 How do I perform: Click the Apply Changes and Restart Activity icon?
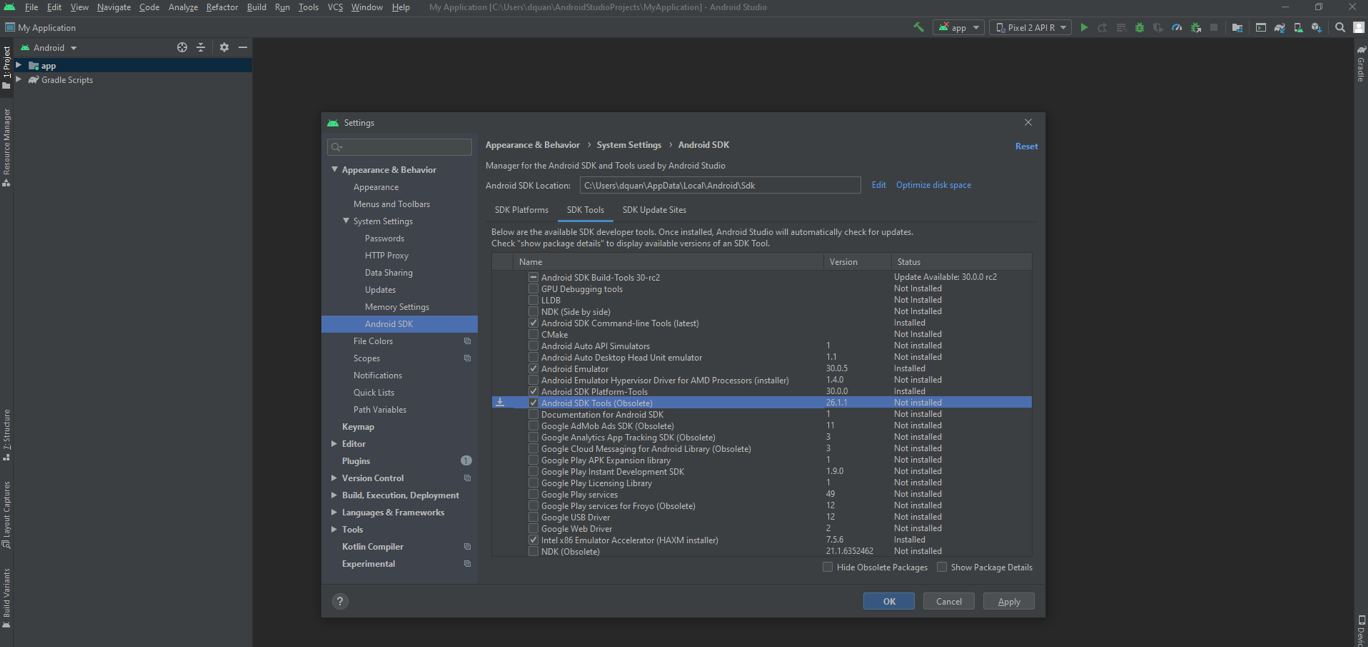(x=1102, y=28)
